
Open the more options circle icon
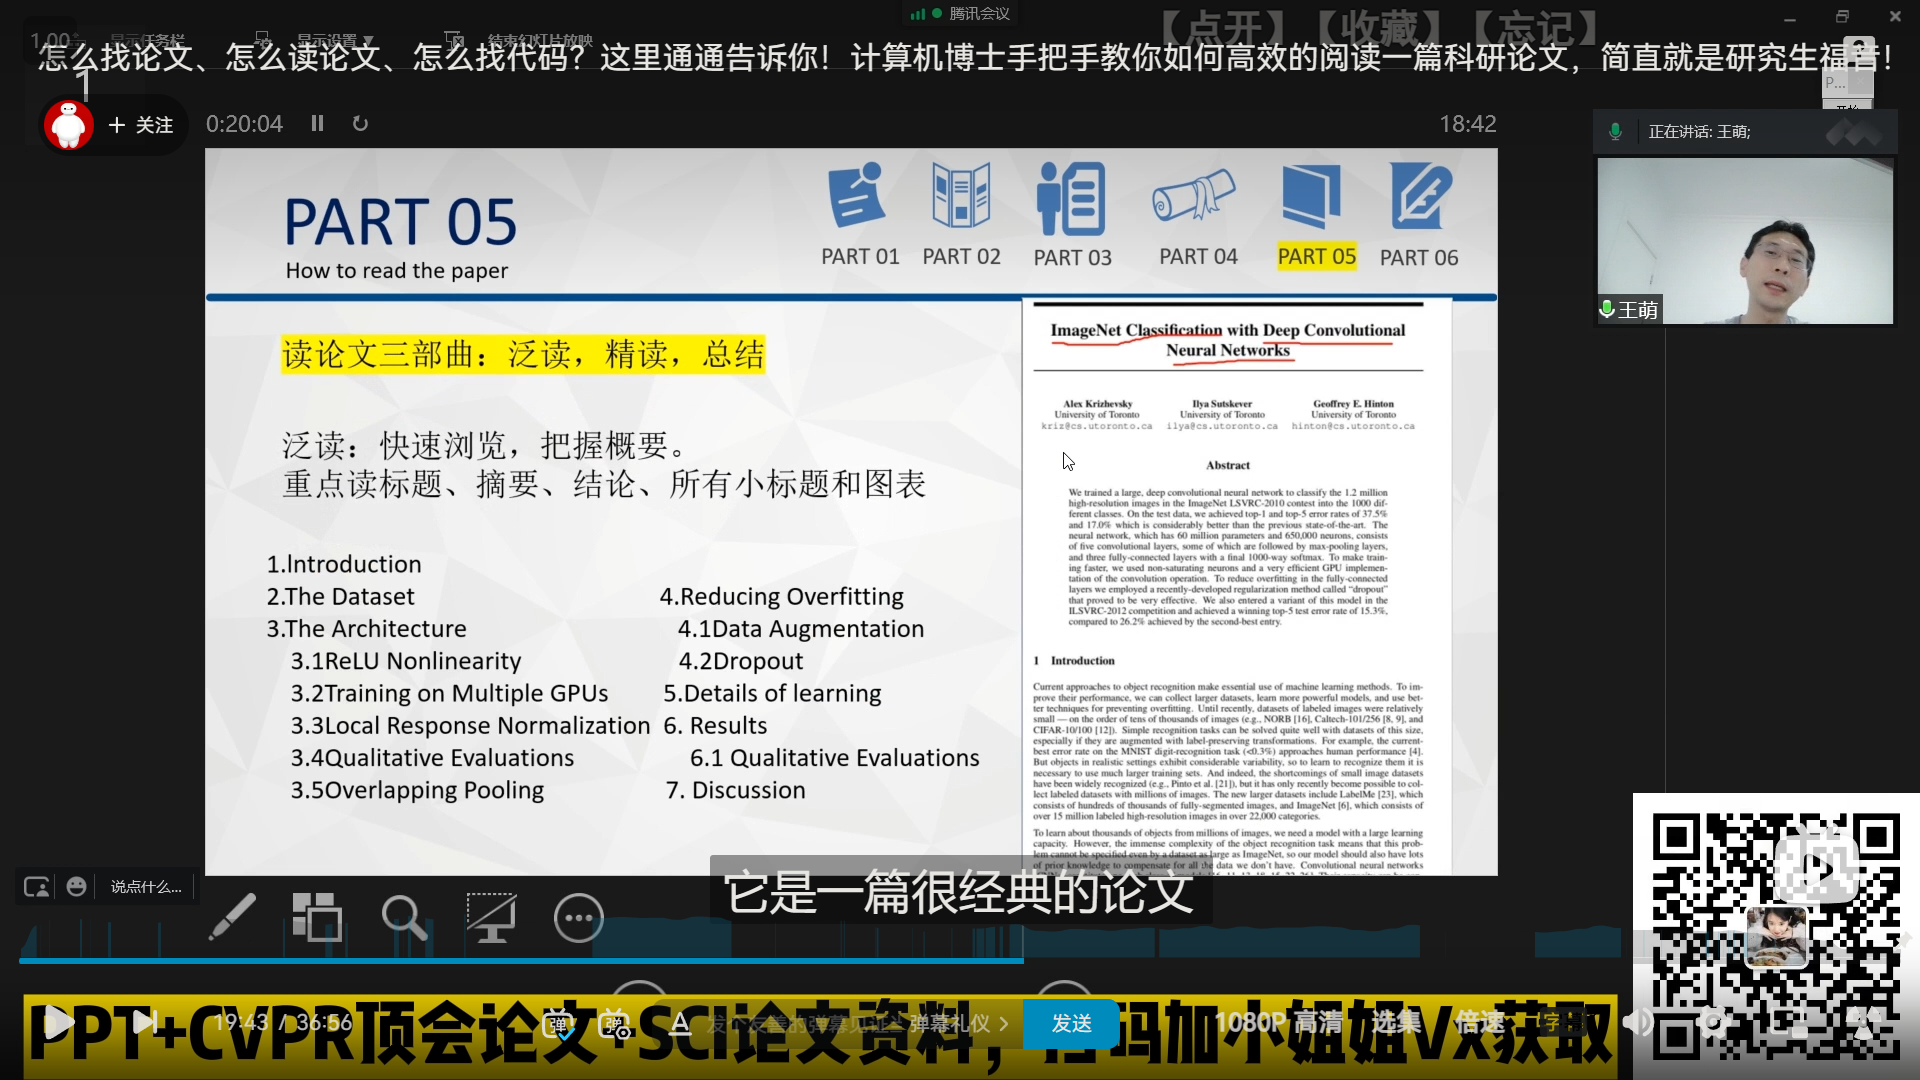tap(579, 918)
